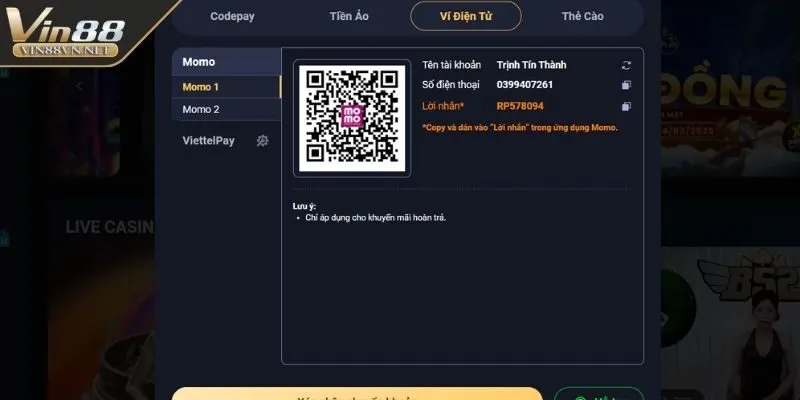Expand the ViettelPay payment option
The height and width of the screenshot is (400, 800).
pos(208,141)
